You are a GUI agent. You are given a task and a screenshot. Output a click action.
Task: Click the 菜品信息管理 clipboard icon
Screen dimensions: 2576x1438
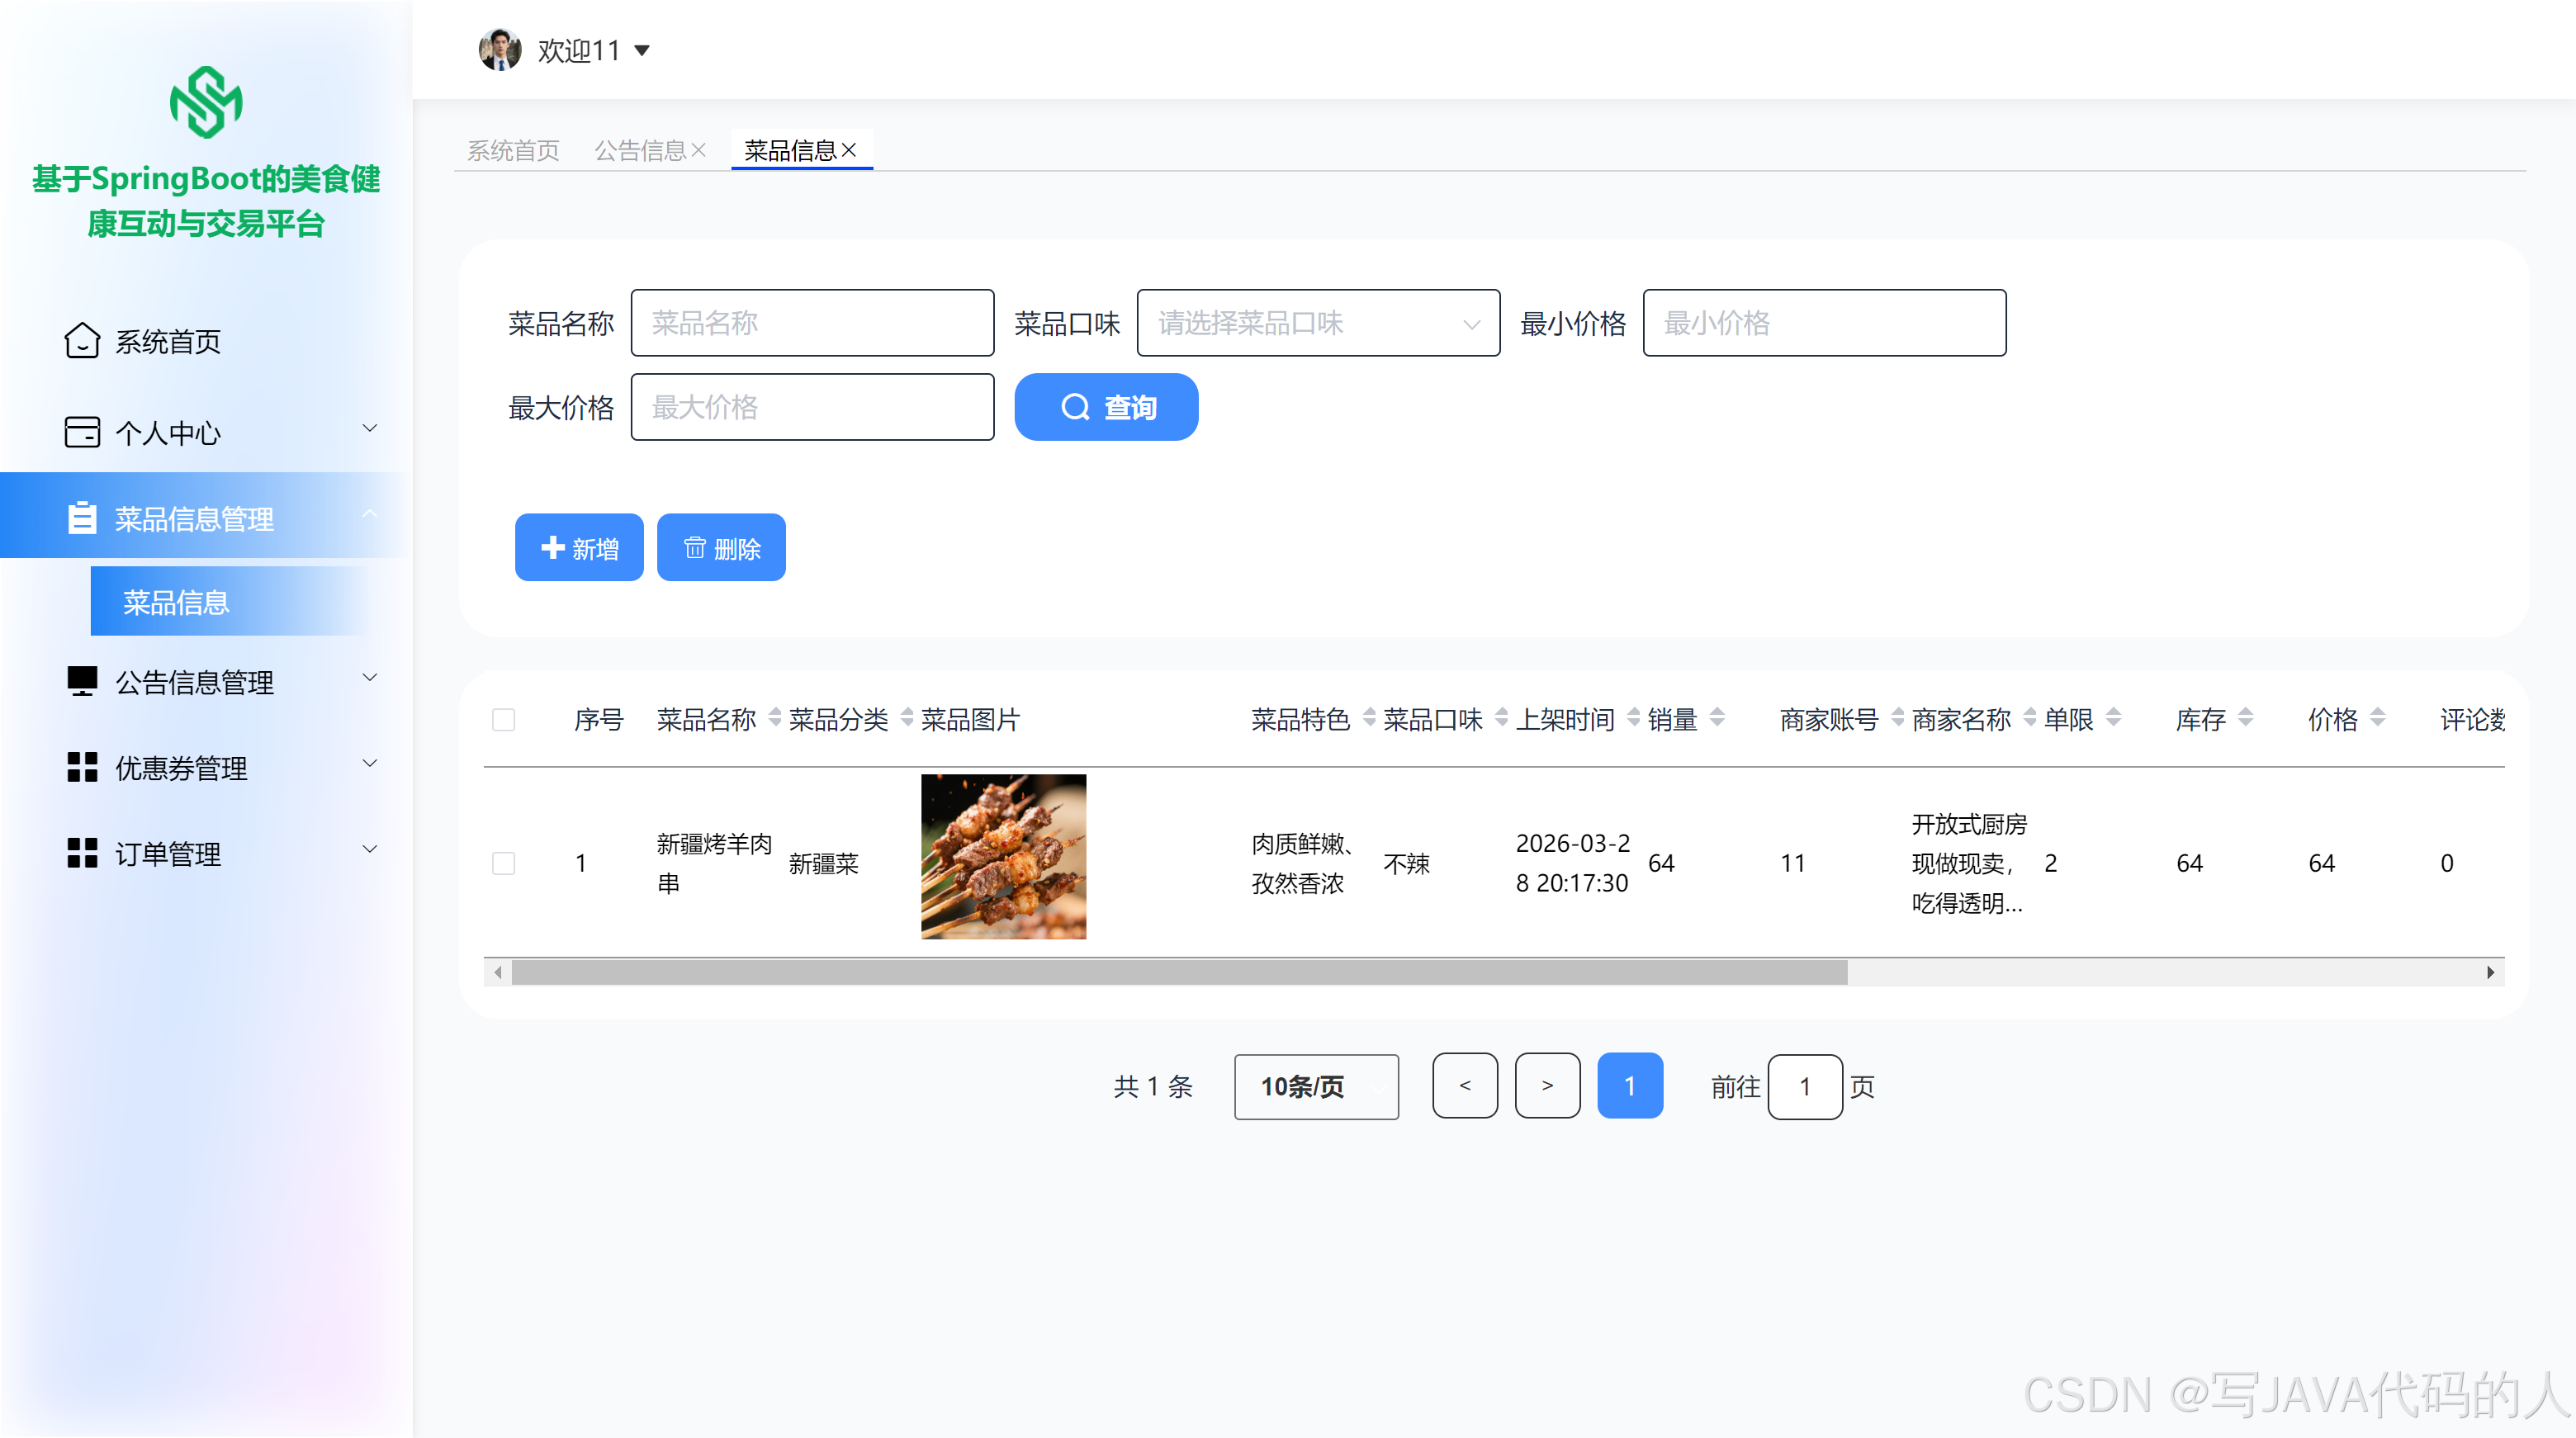click(x=82, y=518)
